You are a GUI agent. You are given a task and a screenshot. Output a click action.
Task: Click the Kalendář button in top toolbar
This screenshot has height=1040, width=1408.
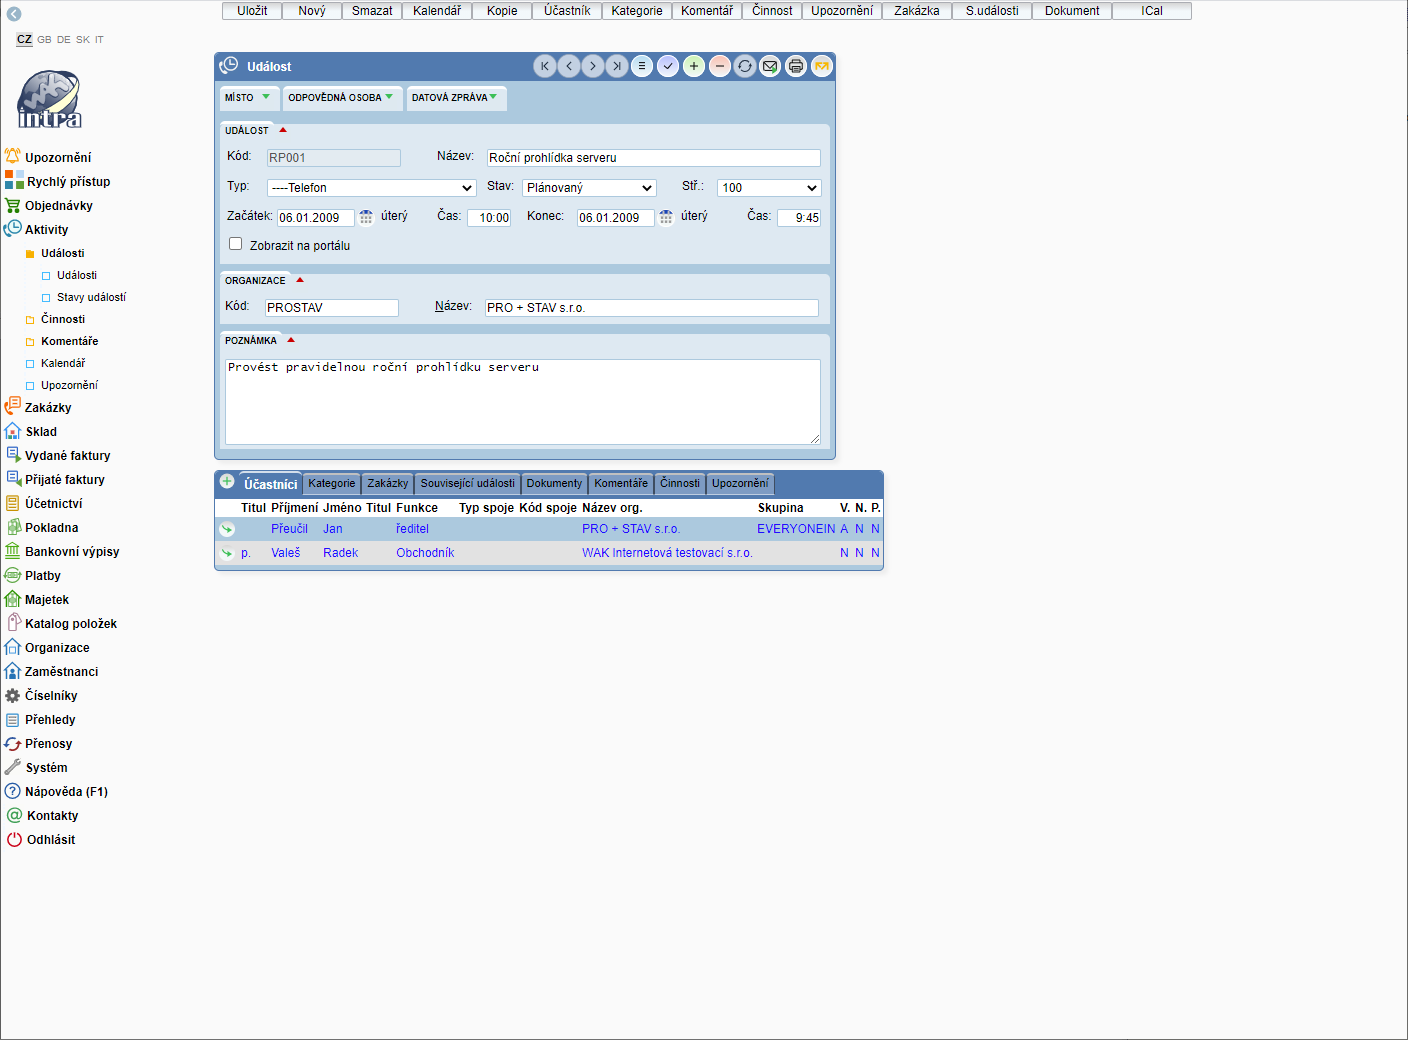tap(437, 11)
